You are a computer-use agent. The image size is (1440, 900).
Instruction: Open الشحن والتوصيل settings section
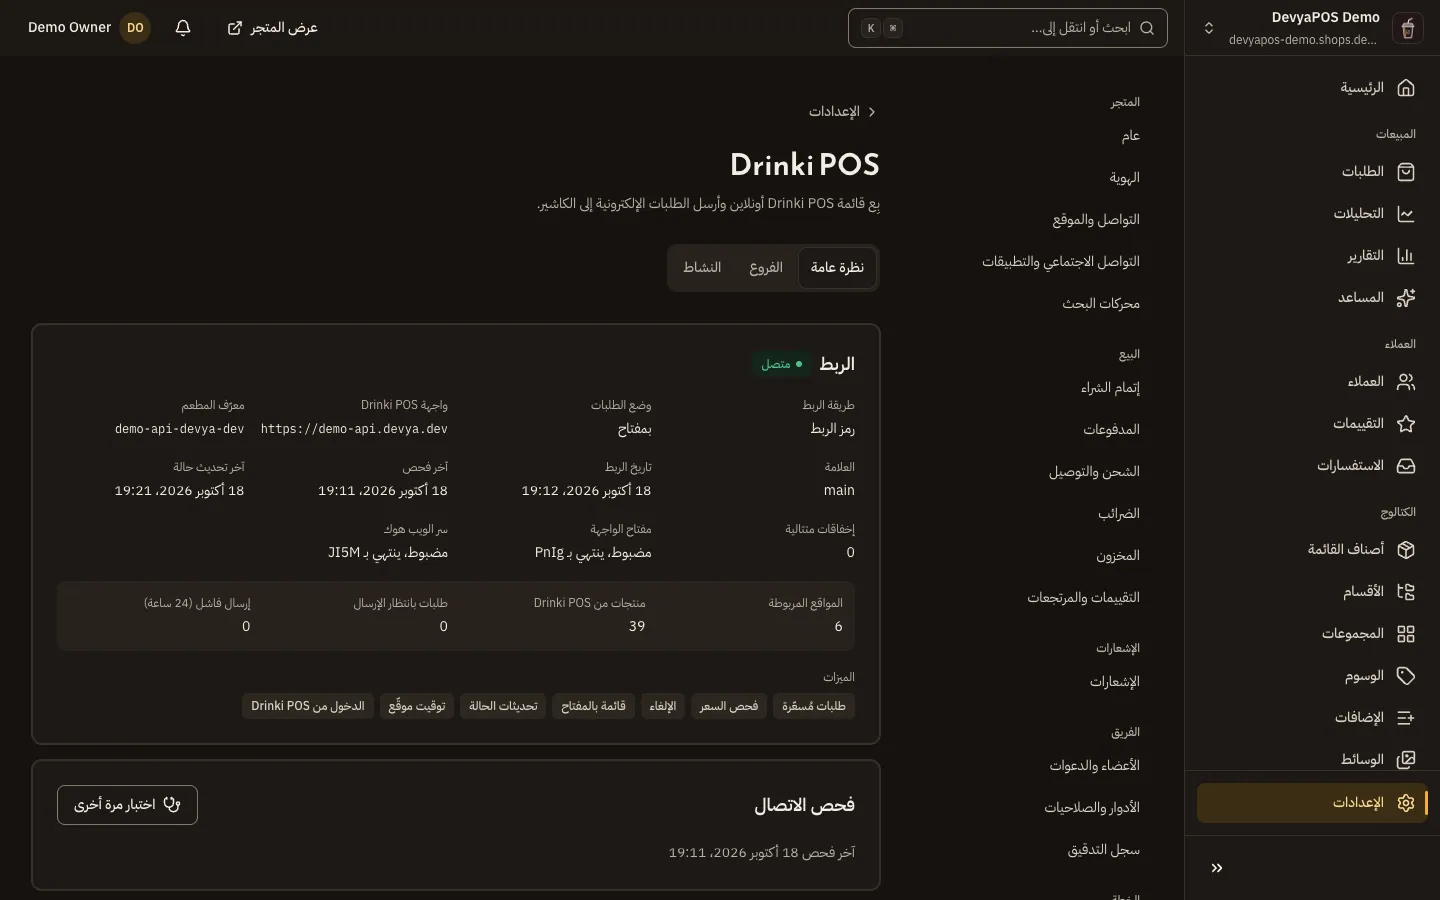[x=1094, y=472]
